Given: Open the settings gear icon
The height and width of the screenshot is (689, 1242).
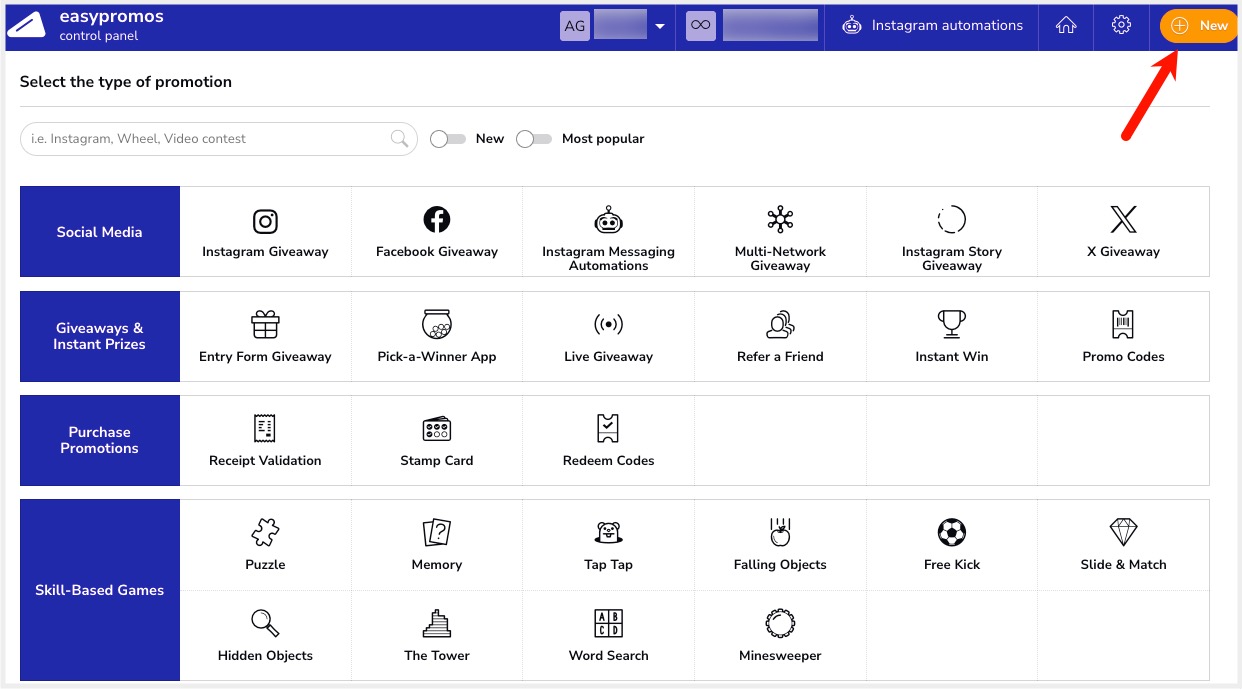Looking at the screenshot, I should click(x=1122, y=26).
